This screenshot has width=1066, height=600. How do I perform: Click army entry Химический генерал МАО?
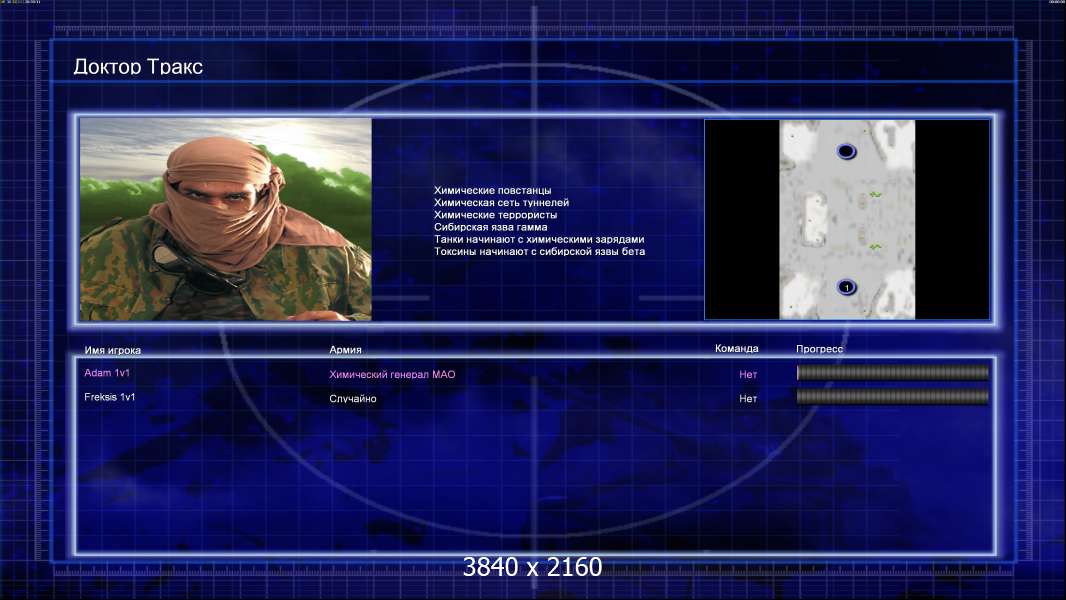tap(392, 374)
